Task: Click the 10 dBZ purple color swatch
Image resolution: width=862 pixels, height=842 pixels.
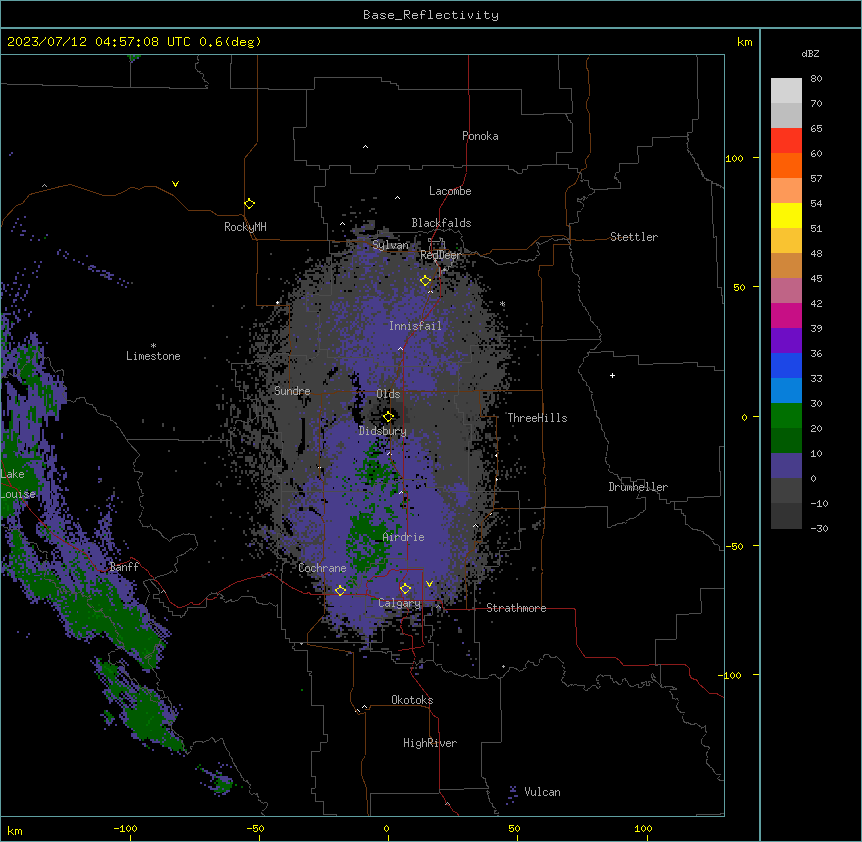Action: pos(786,466)
